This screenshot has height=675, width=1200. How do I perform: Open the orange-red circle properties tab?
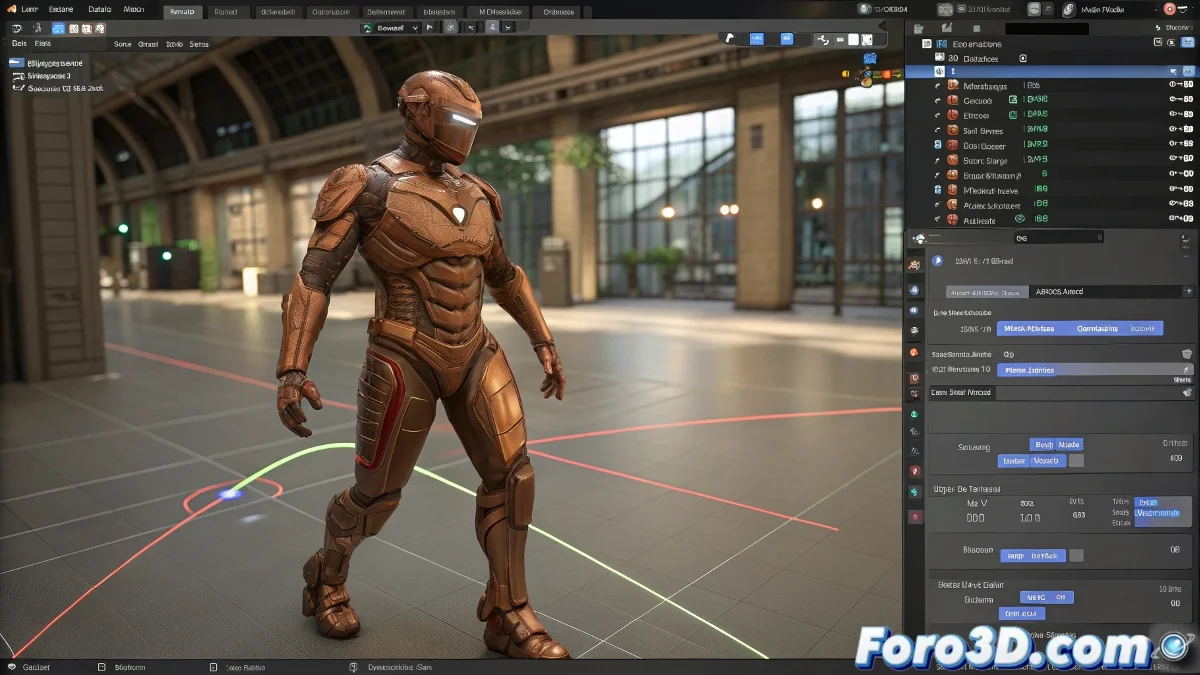914,353
